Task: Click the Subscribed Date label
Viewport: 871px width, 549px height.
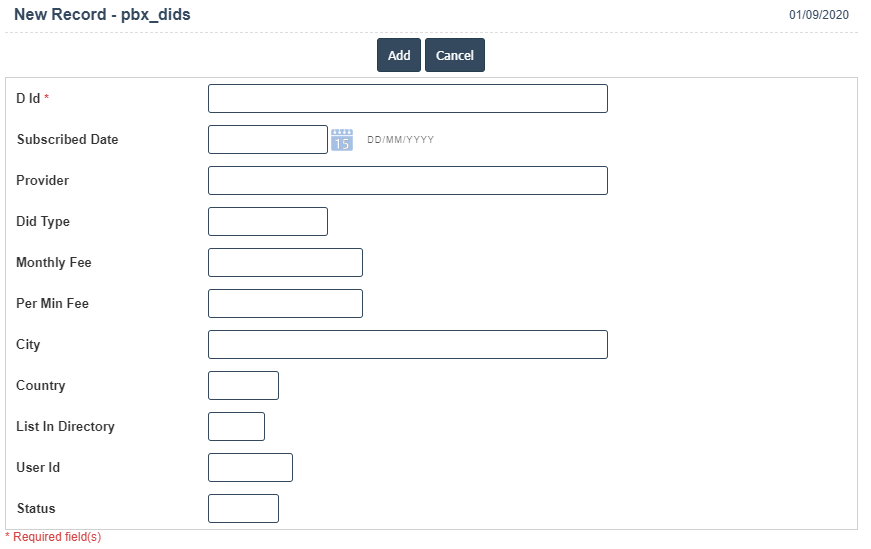Action: (67, 140)
